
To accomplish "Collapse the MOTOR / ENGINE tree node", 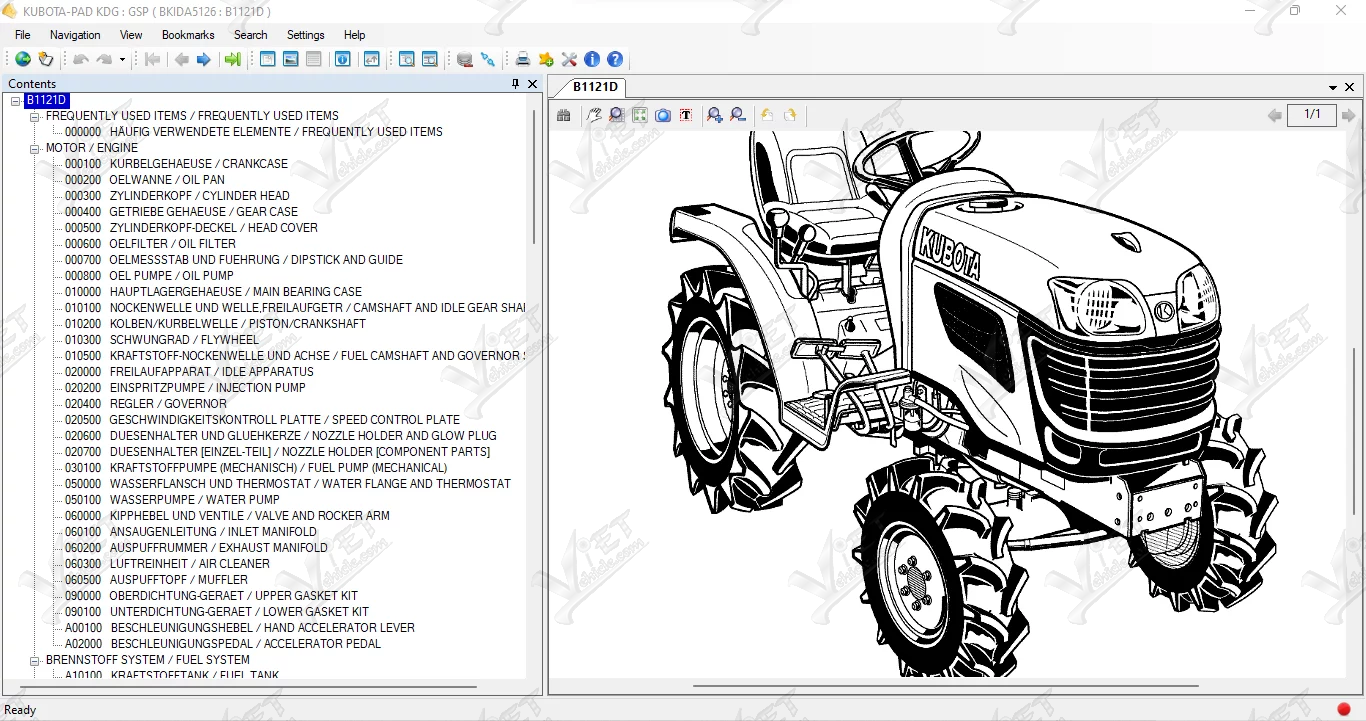I will point(35,148).
